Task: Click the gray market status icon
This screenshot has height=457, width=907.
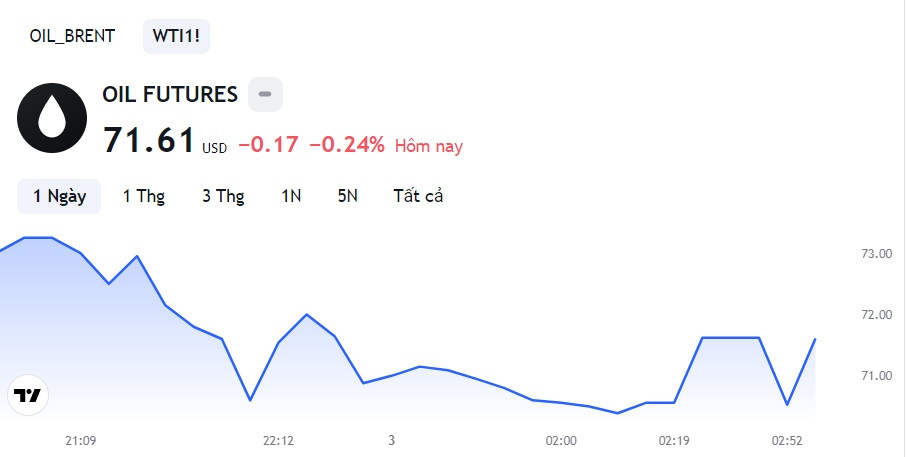Action: (266, 94)
